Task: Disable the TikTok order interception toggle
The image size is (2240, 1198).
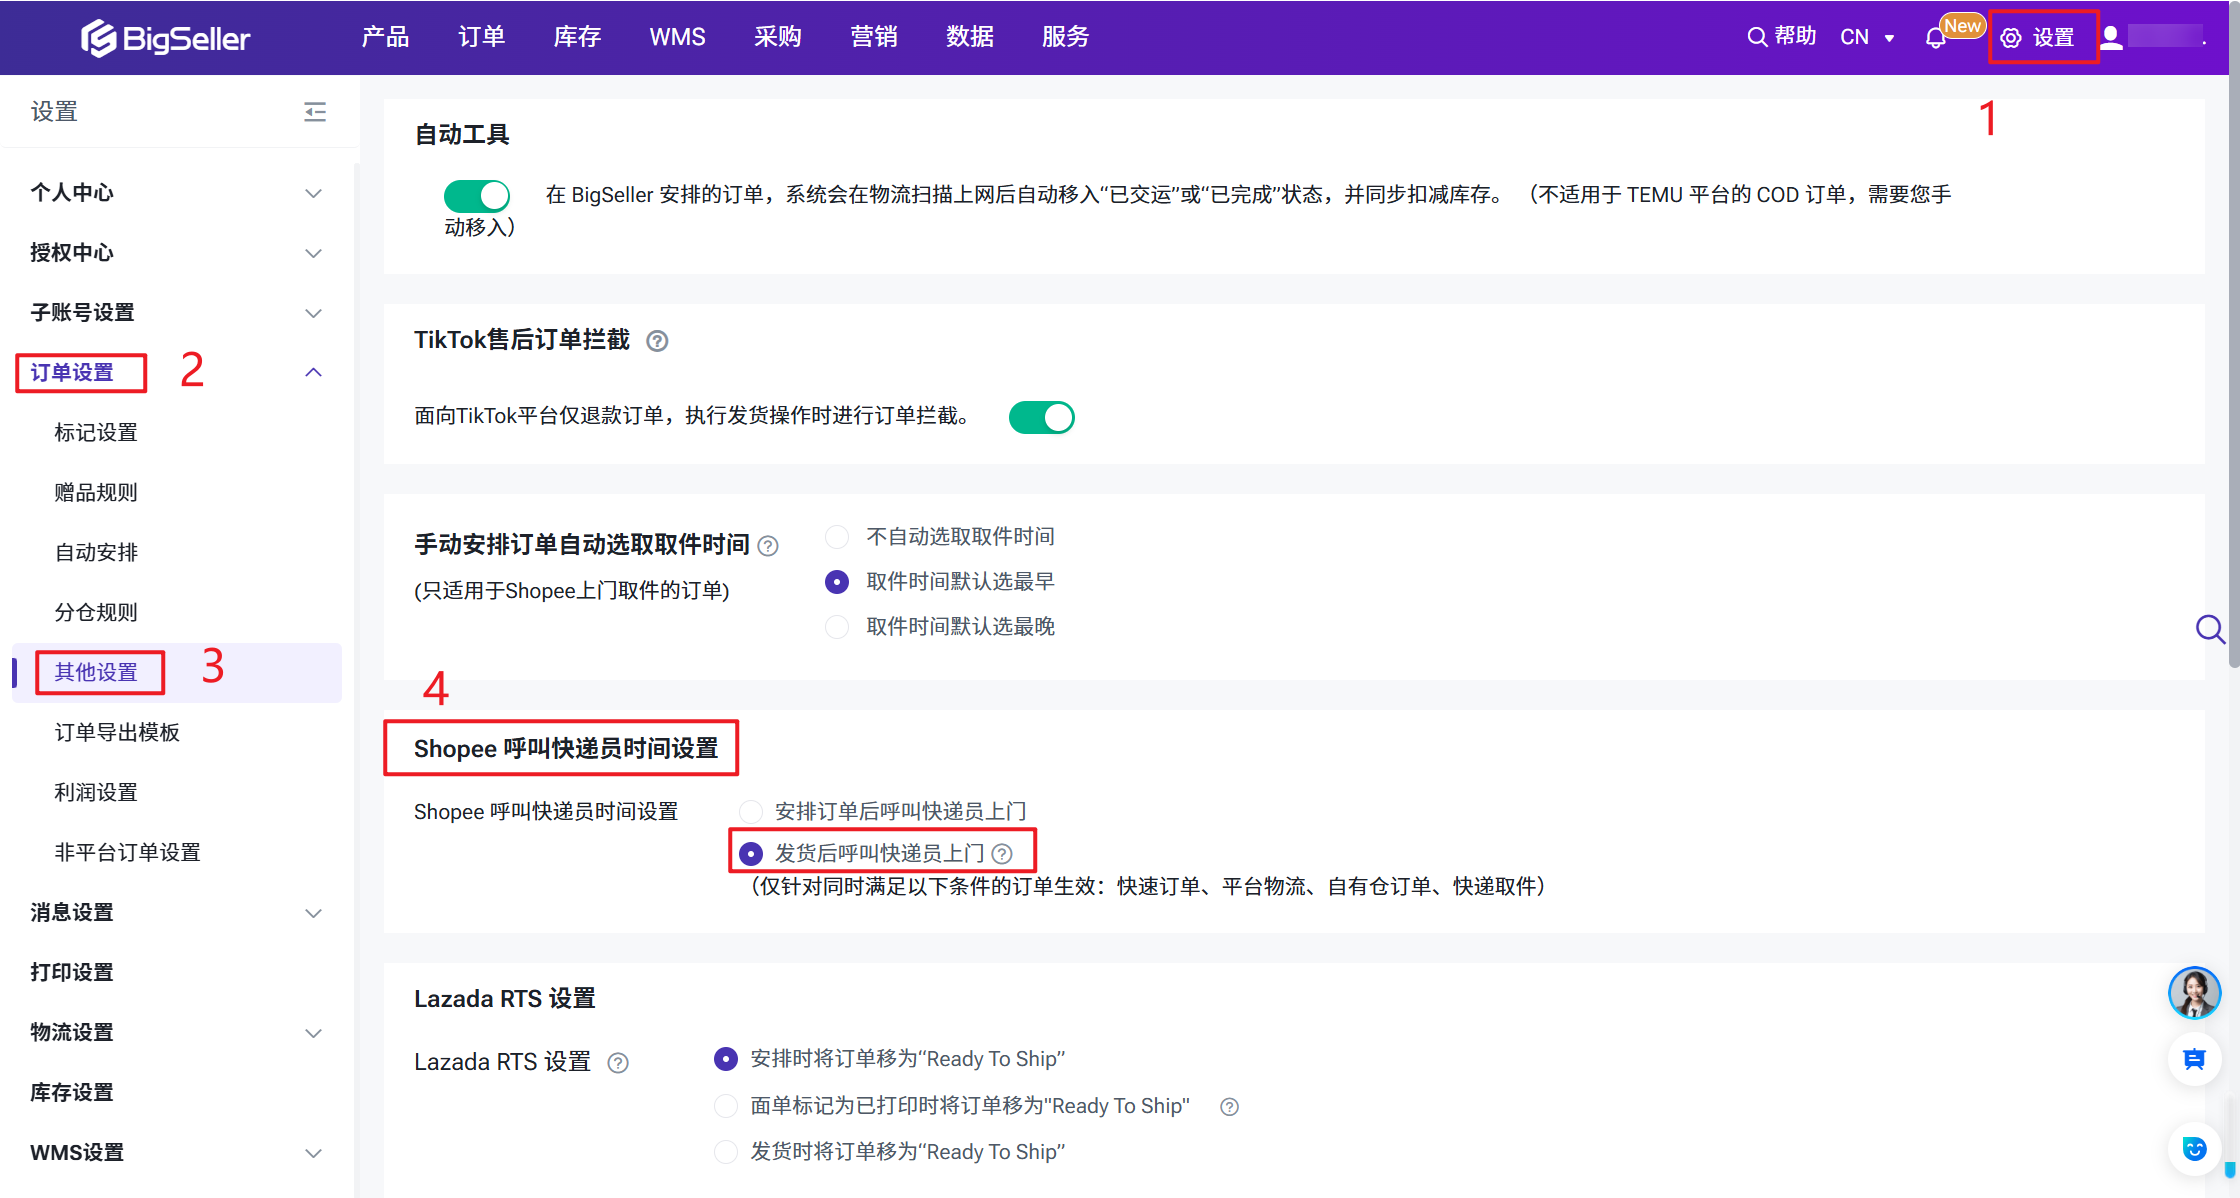Action: [1041, 417]
